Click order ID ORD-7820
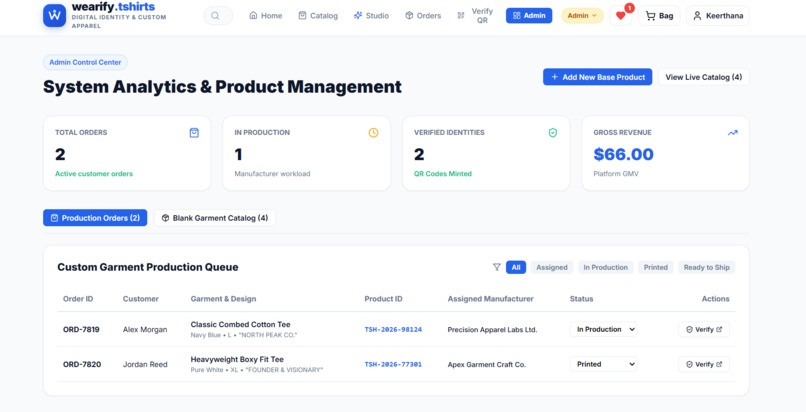Image resolution: width=806 pixels, height=412 pixels. coord(82,364)
